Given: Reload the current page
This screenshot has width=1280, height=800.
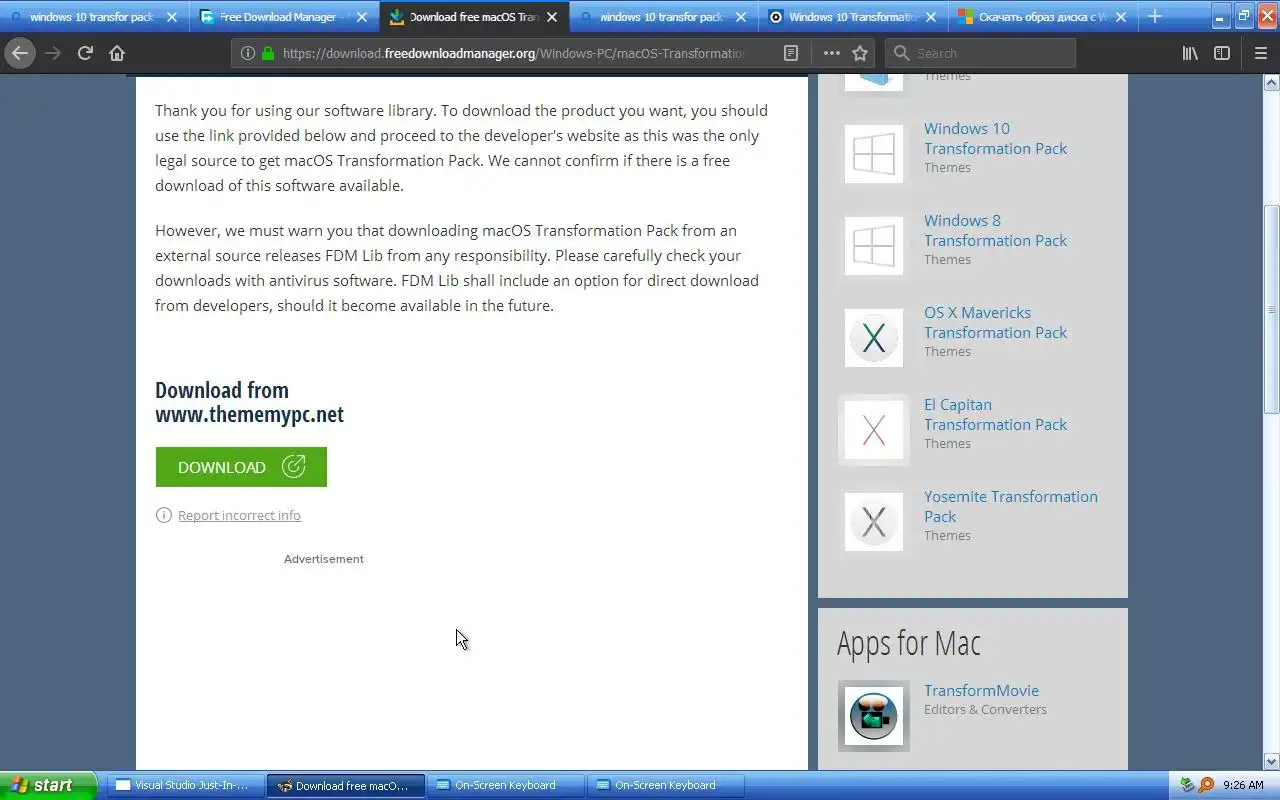Looking at the screenshot, I should click(85, 53).
